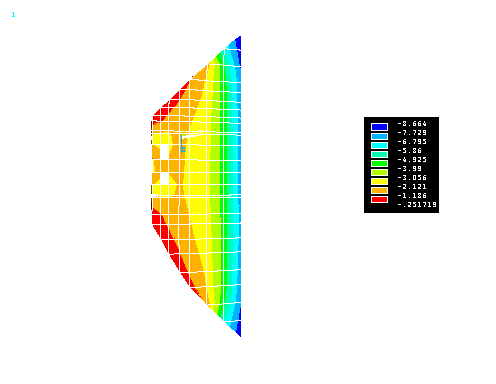This screenshot has width=496, height=384.
Task: Click the yellow legend color box
Action: 379,182
